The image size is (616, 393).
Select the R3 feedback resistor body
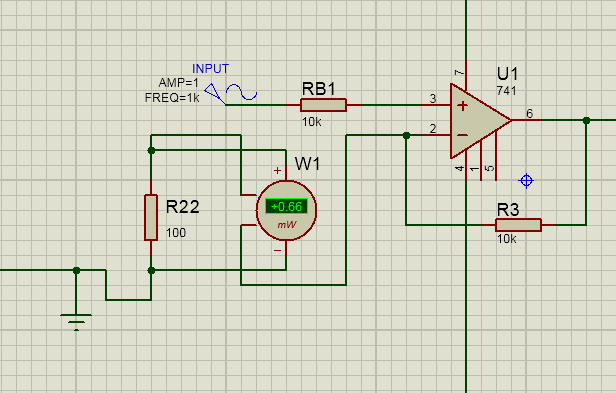click(518, 225)
